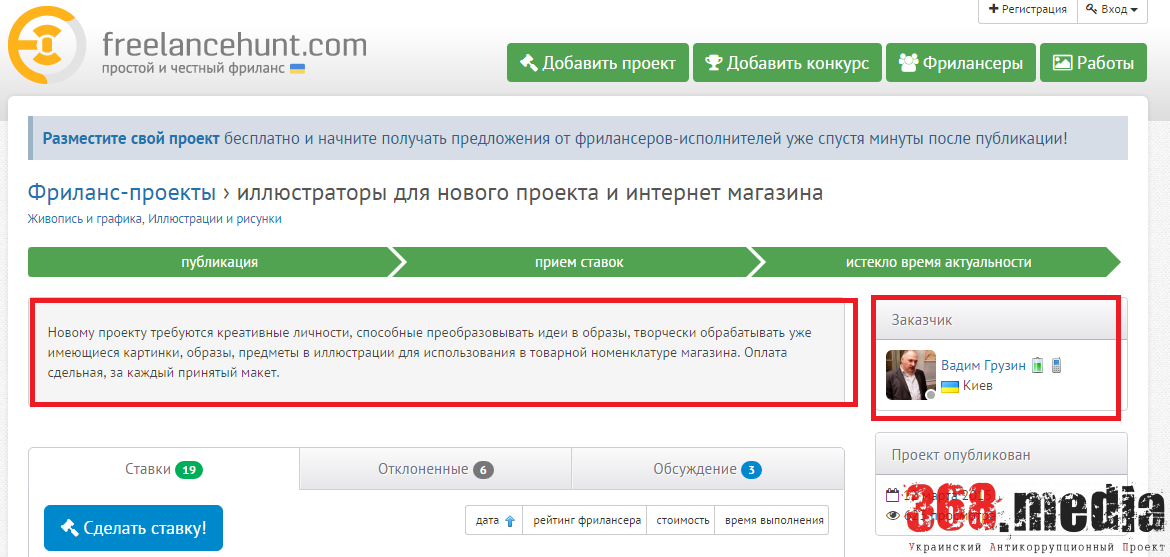Click the project title text иллюстраторы для нового проекта
Image resolution: width=1170 pixels, height=557 pixels.
point(530,193)
